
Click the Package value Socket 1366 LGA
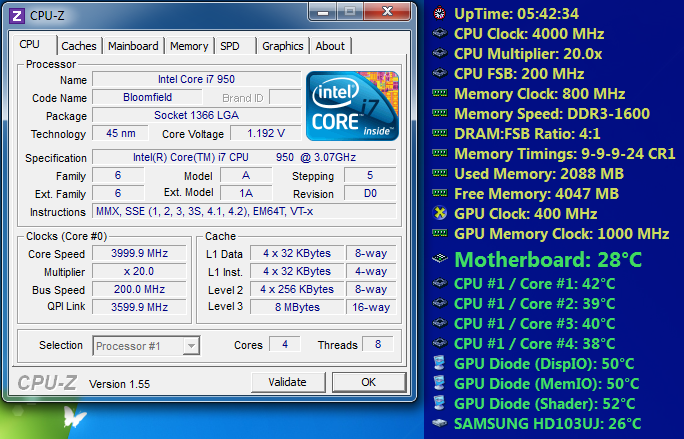(196, 115)
